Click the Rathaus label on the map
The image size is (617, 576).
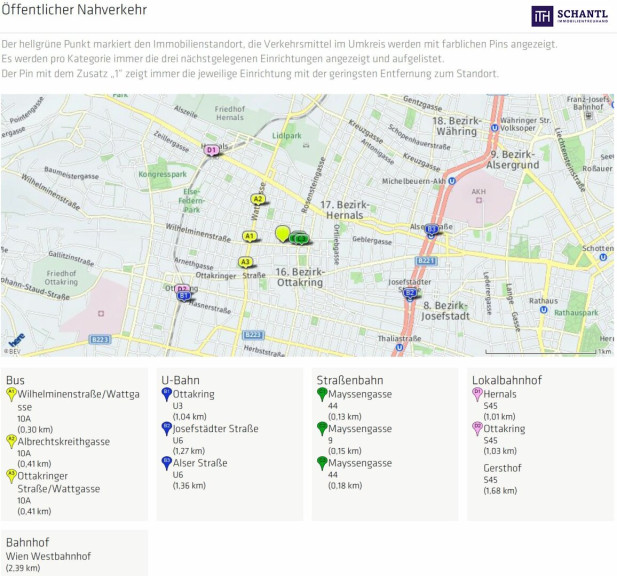[x=542, y=300]
